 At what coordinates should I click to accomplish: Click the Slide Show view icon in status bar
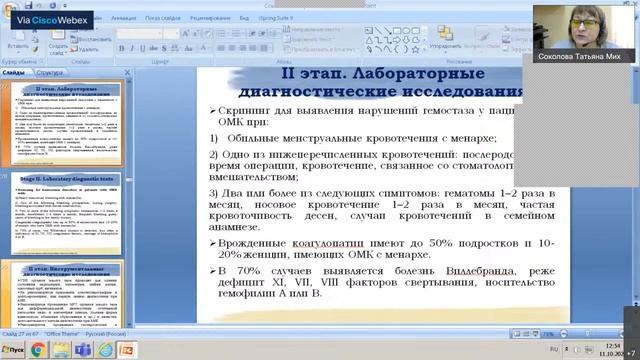click(x=536, y=334)
